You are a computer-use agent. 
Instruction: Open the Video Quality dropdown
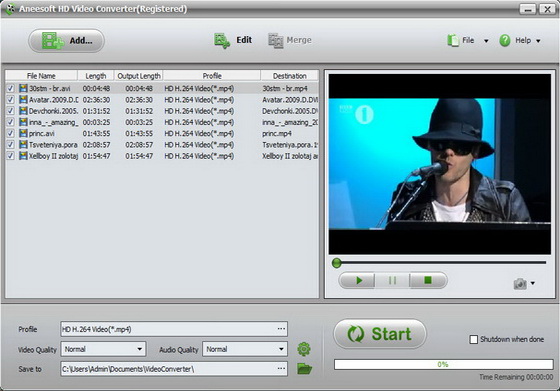pos(104,349)
